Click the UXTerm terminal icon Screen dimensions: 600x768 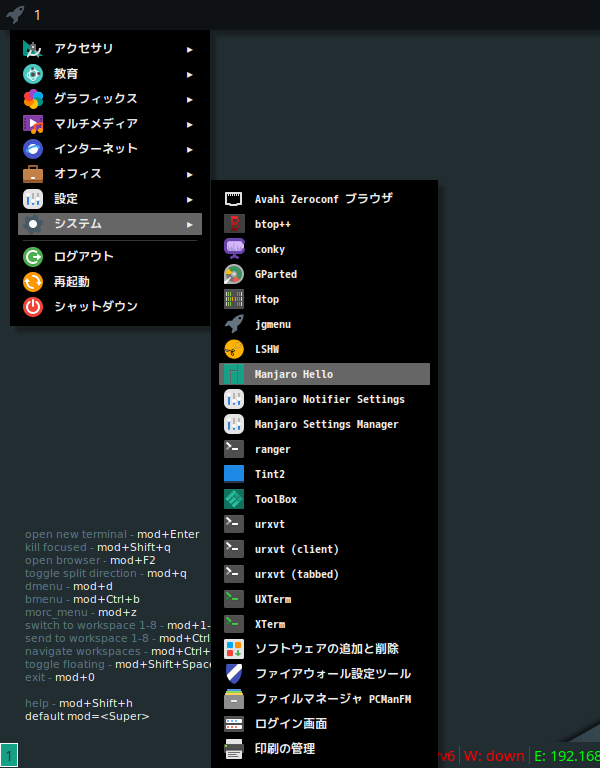(x=234, y=599)
